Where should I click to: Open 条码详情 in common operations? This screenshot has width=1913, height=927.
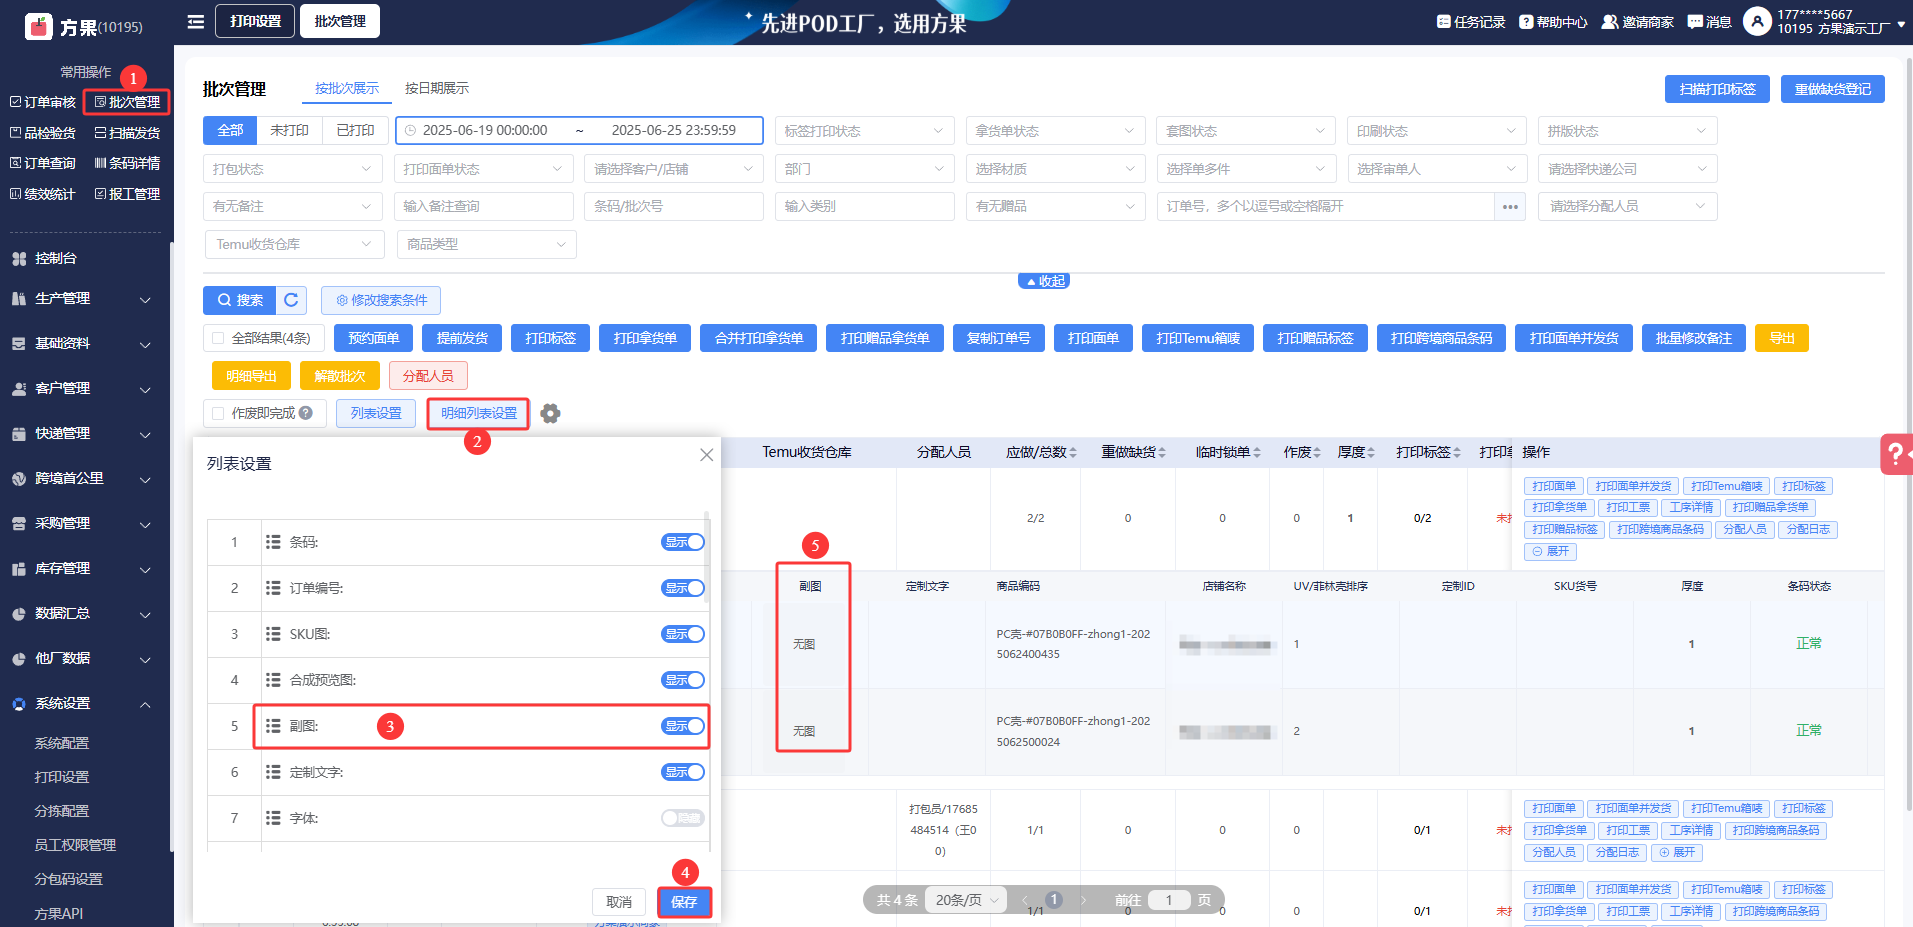pyautogui.click(x=127, y=163)
